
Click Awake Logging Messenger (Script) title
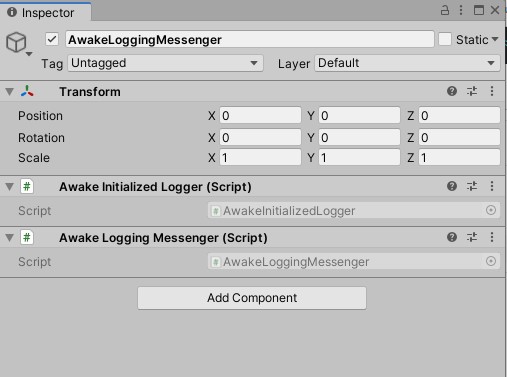click(163, 238)
